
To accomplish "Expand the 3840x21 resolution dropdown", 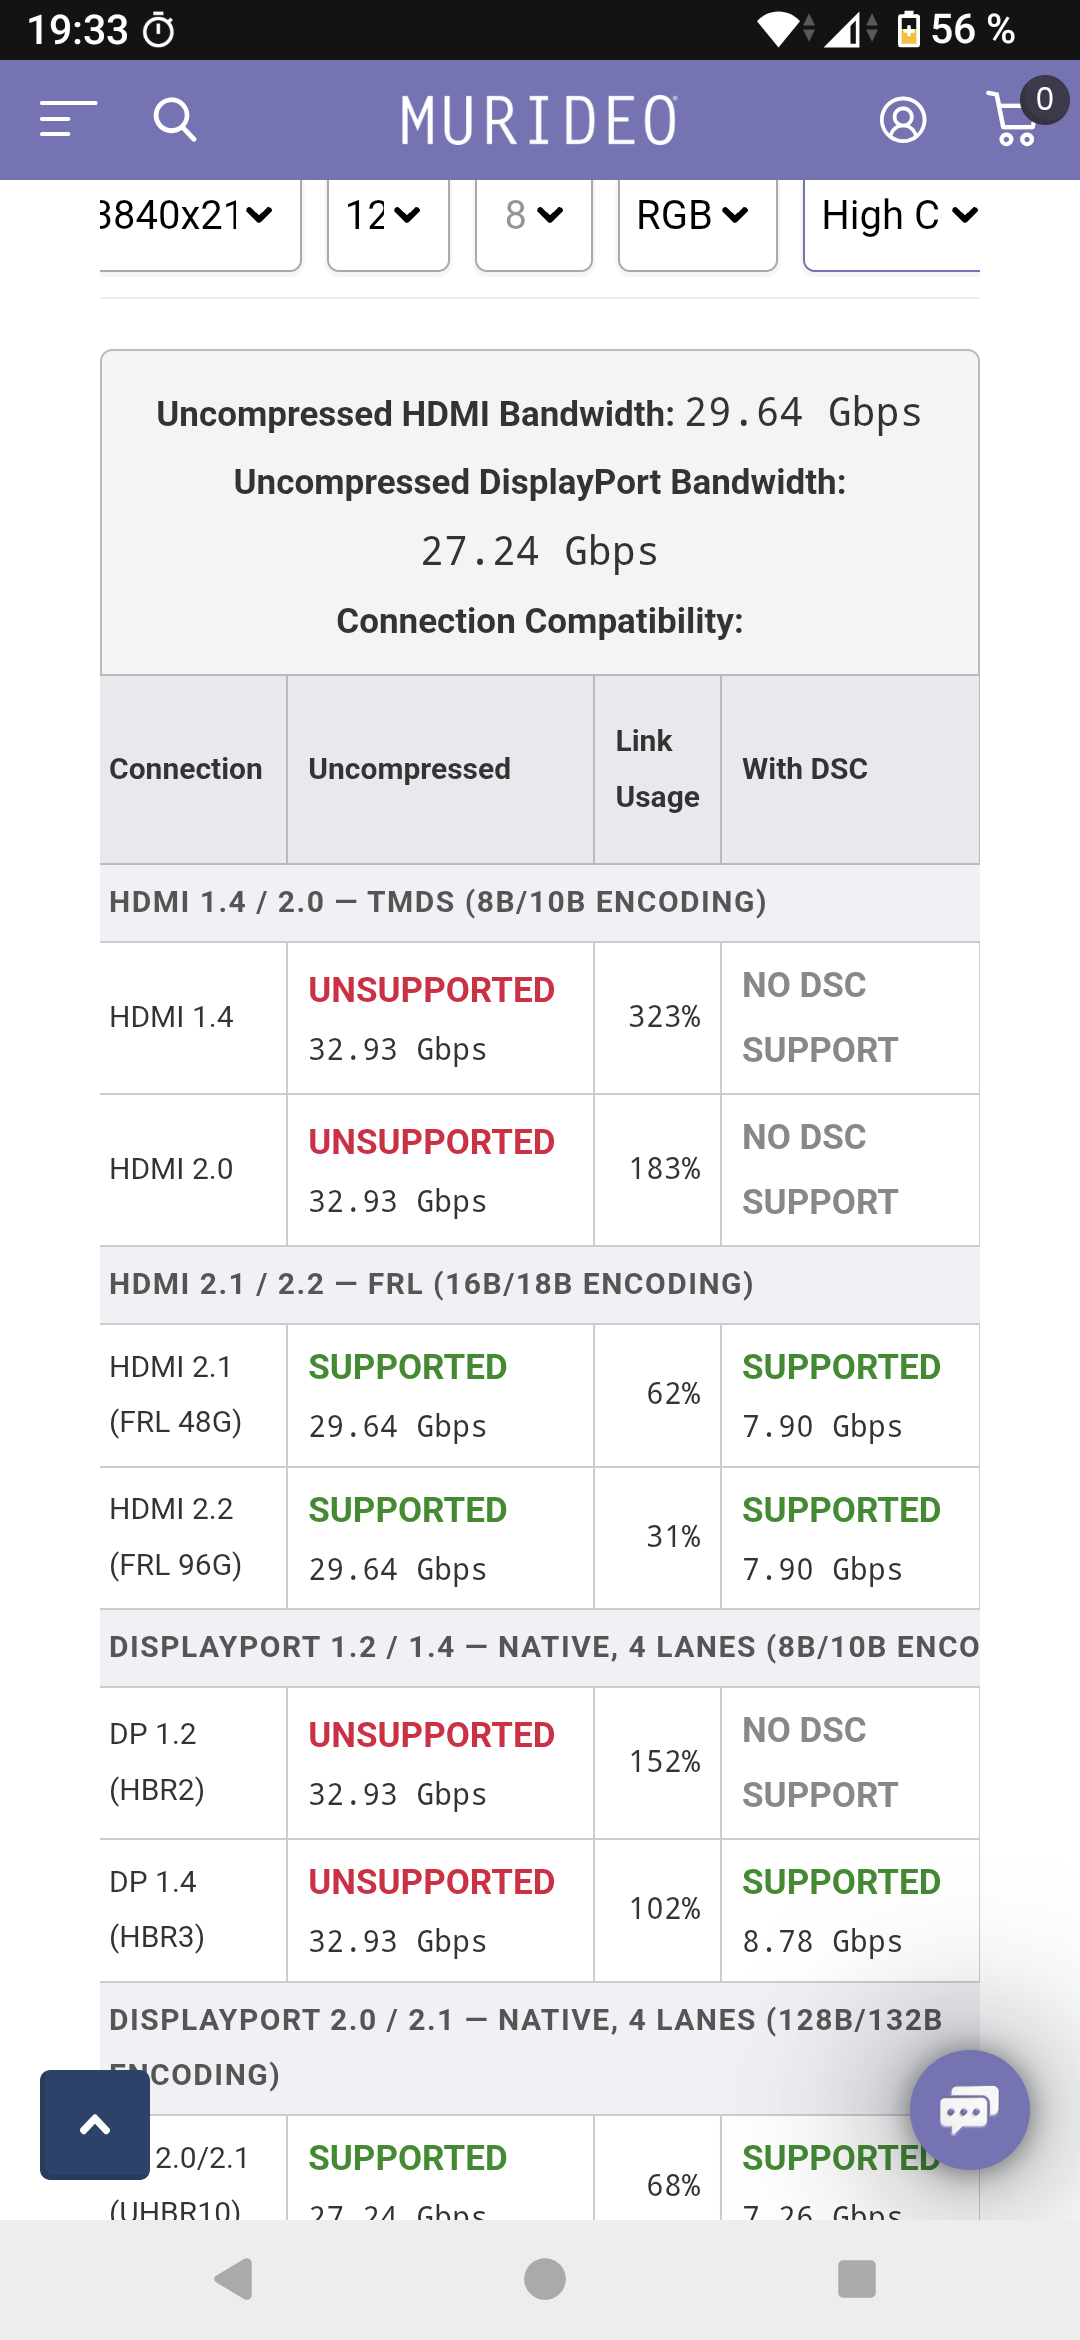I will [x=200, y=222].
